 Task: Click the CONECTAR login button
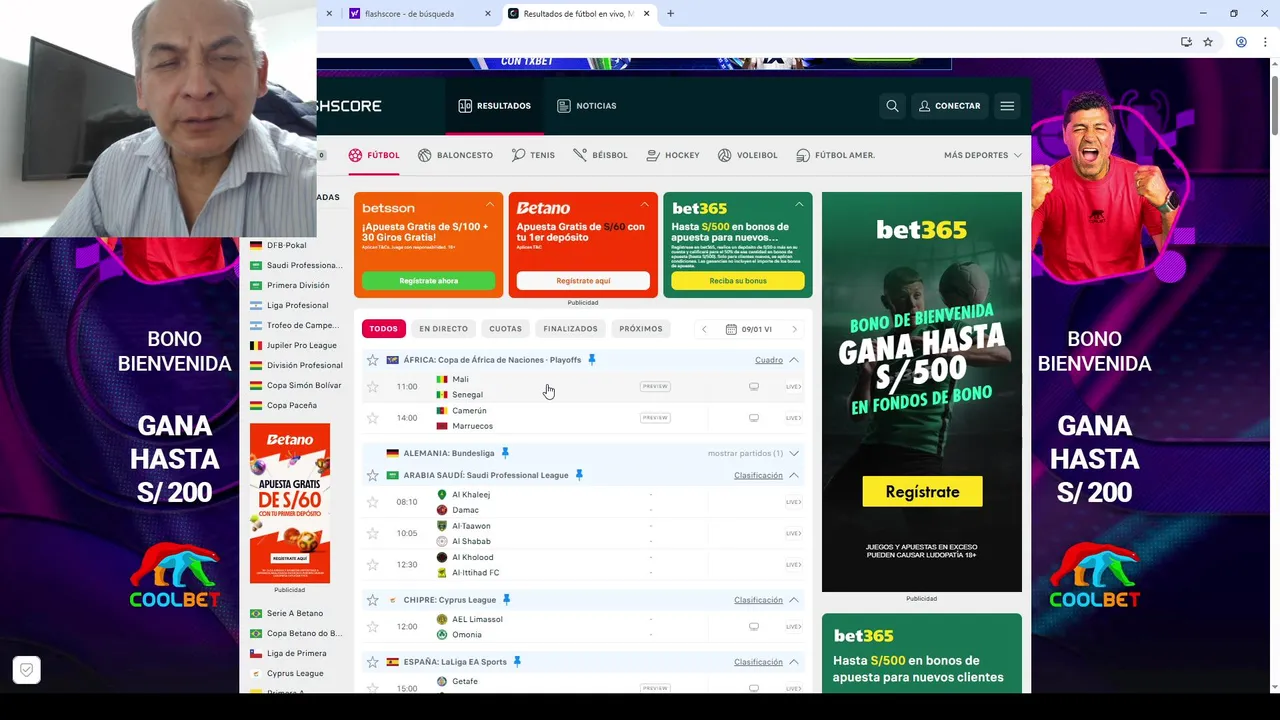point(950,106)
